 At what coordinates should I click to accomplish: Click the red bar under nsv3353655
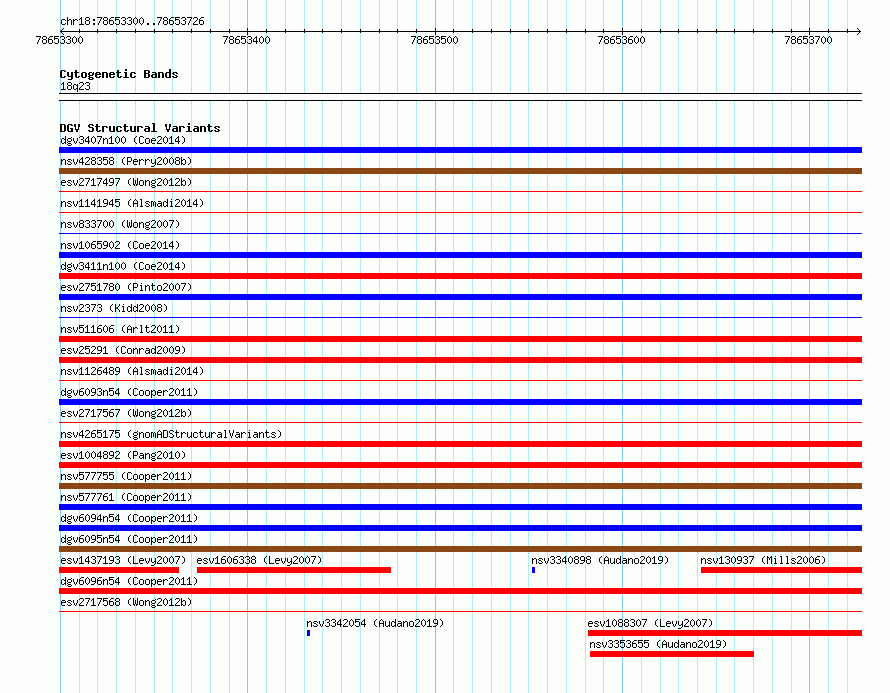click(x=672, y=654)
